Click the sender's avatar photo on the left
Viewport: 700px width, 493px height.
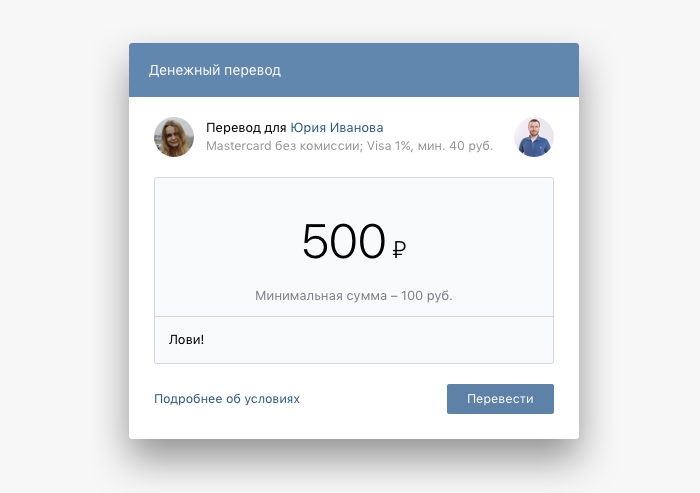click(x=174, y=137)
